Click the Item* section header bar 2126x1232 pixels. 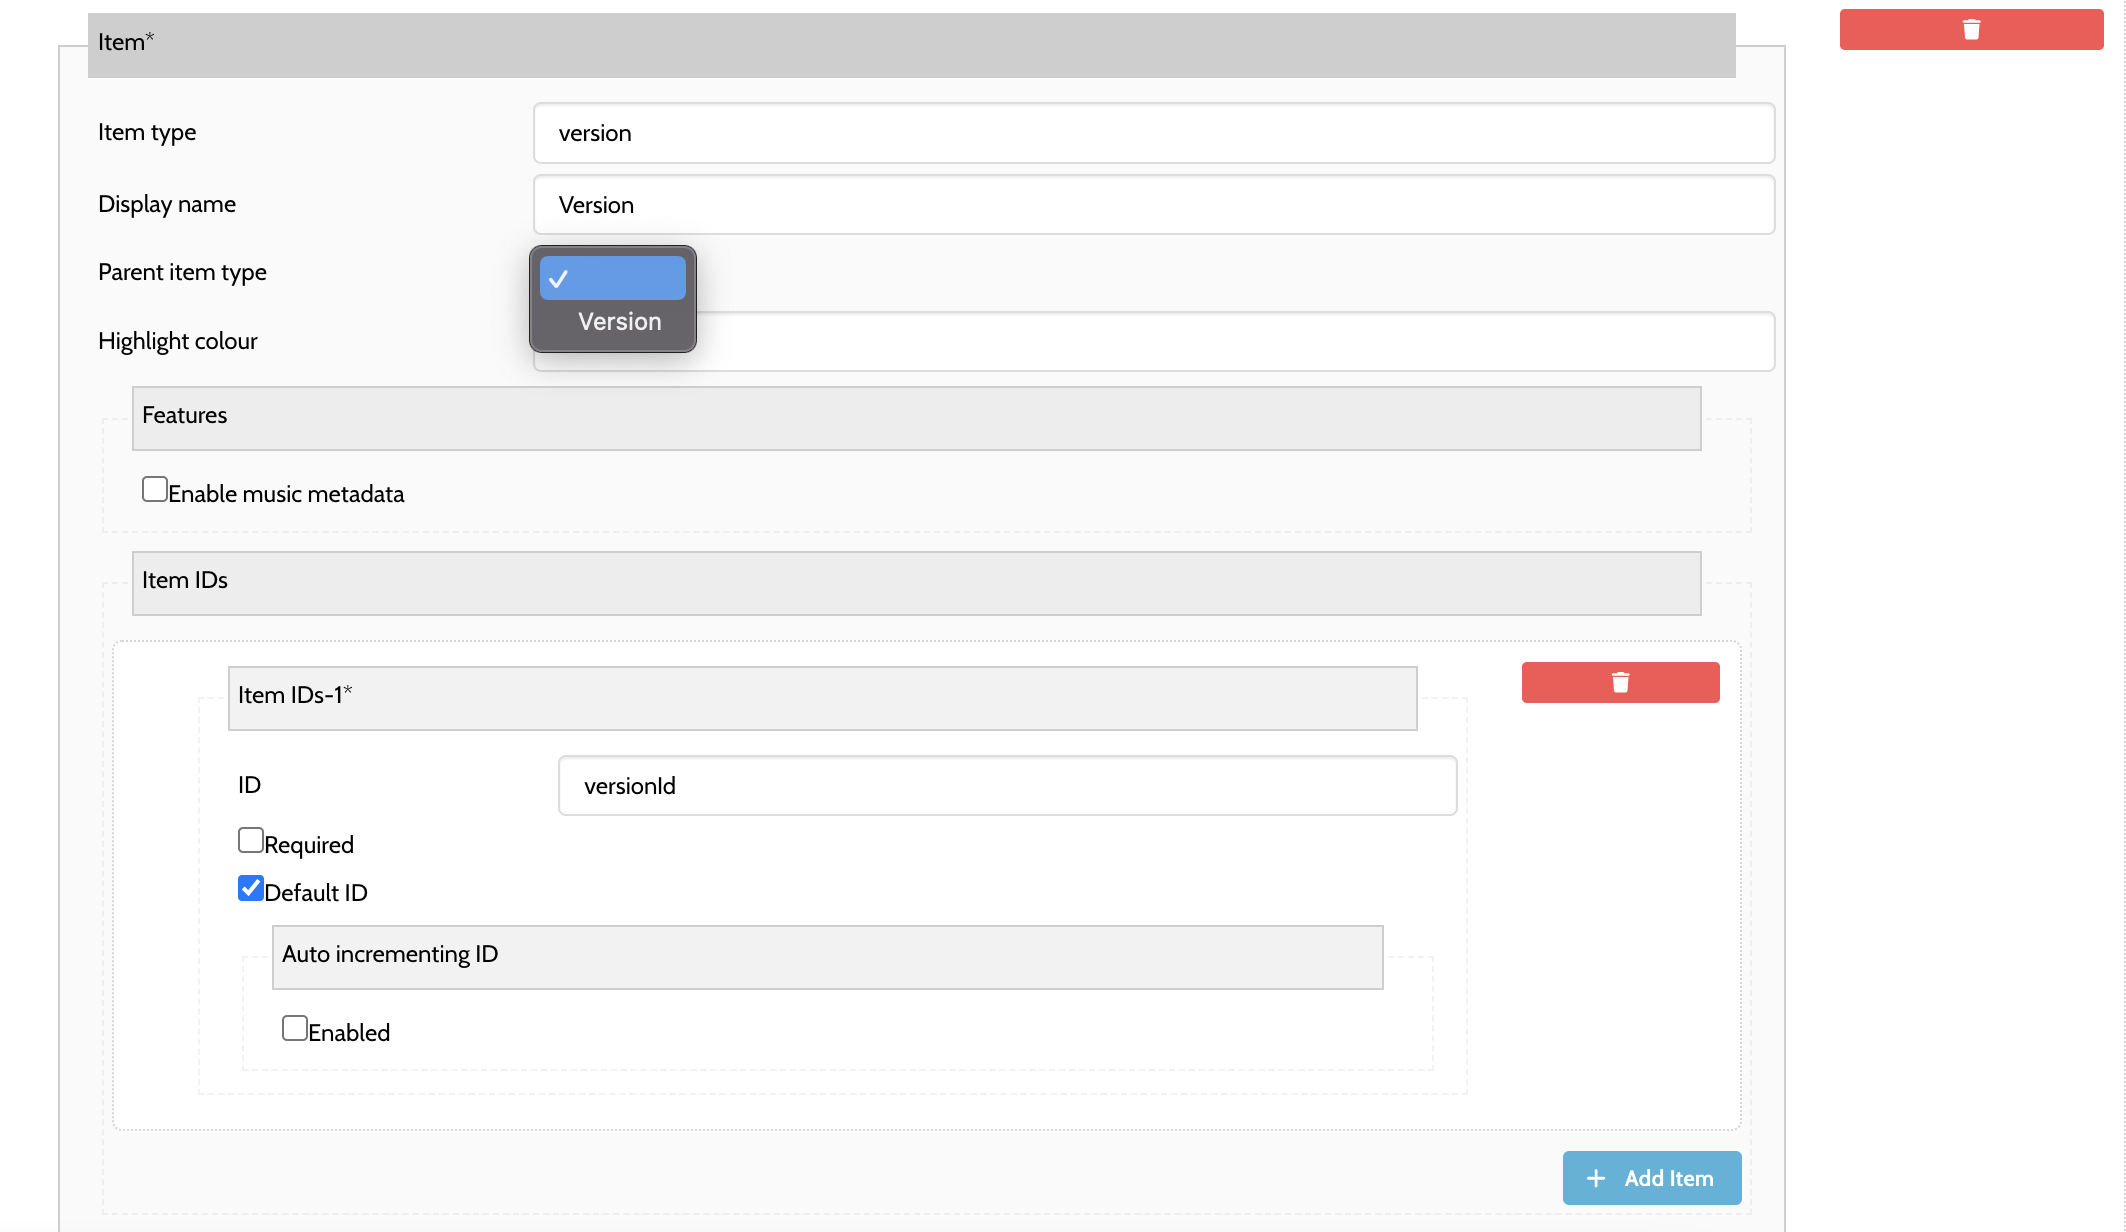(x=910, y=45)
